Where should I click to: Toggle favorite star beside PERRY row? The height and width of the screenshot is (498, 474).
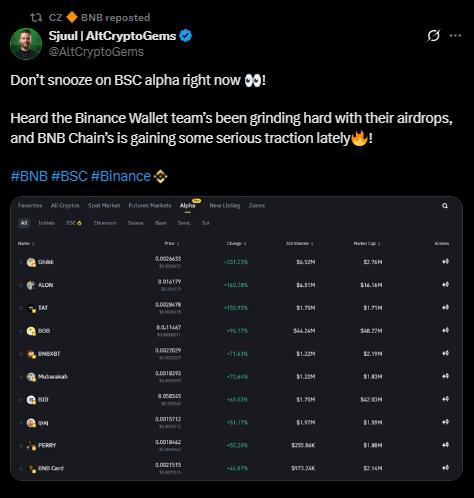[x=21, y=446]
